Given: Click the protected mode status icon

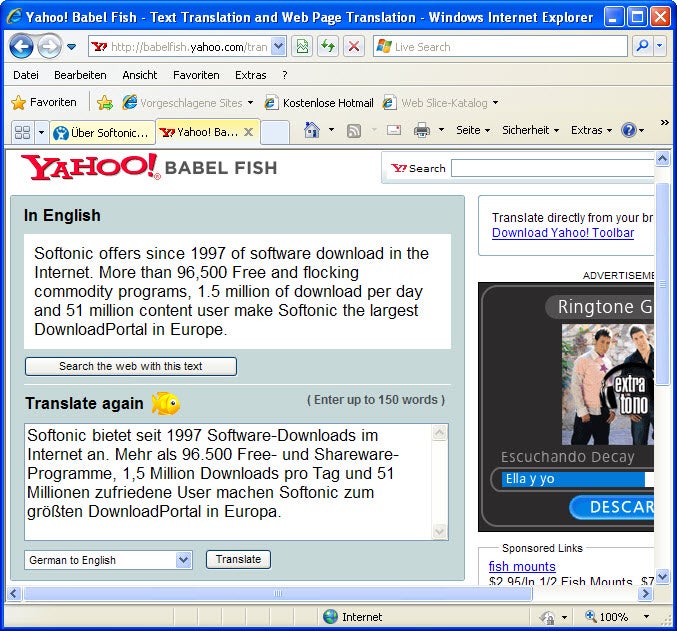Looking at the screenshot, I should pos(547,617).
